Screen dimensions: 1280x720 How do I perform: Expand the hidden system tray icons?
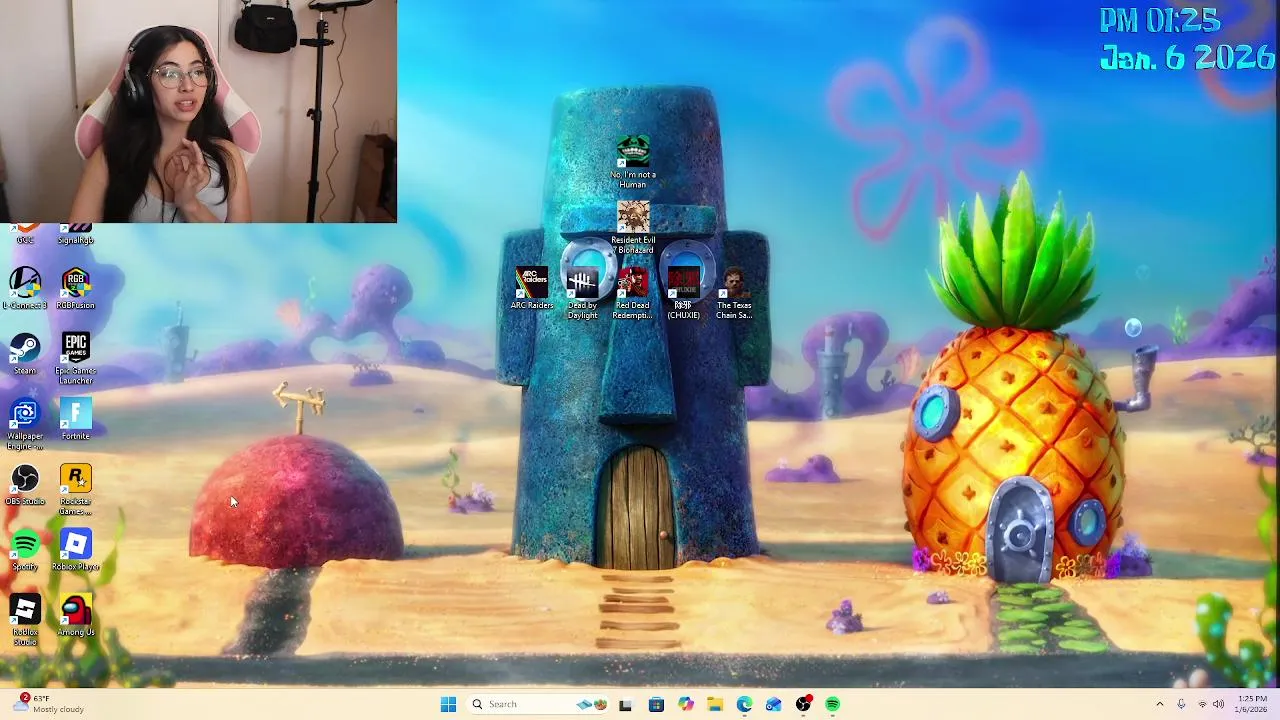pos(1160,704)
